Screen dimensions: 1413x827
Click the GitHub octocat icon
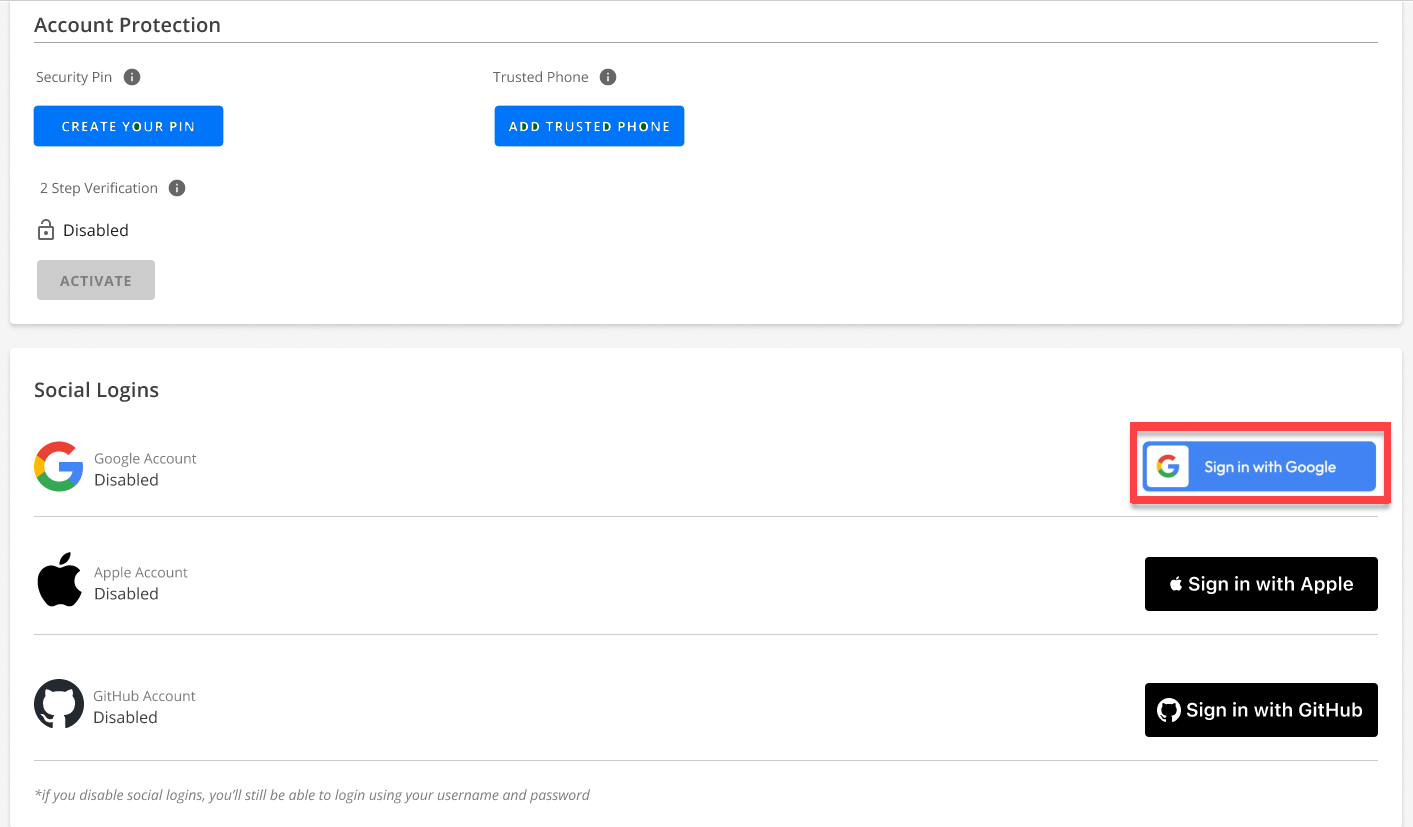[x=58, y=705]
